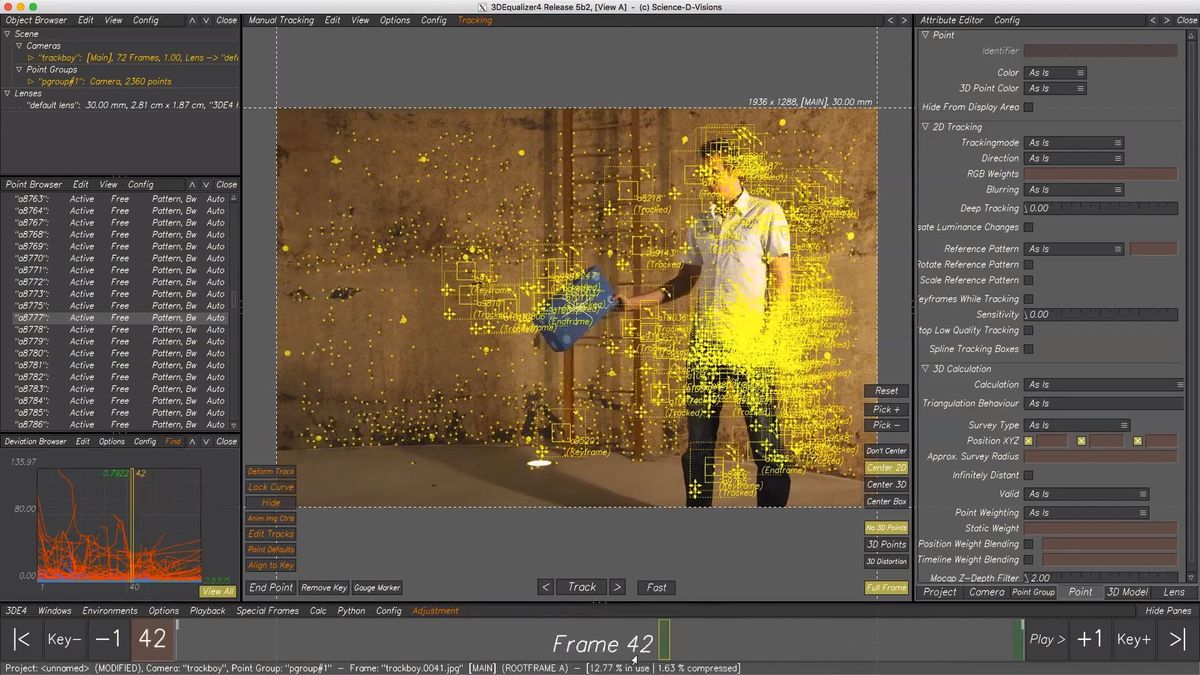Enable Hide From Display Area checkbox
1200x675 pixels.
pyautogui.click(x=1028, y=107)
